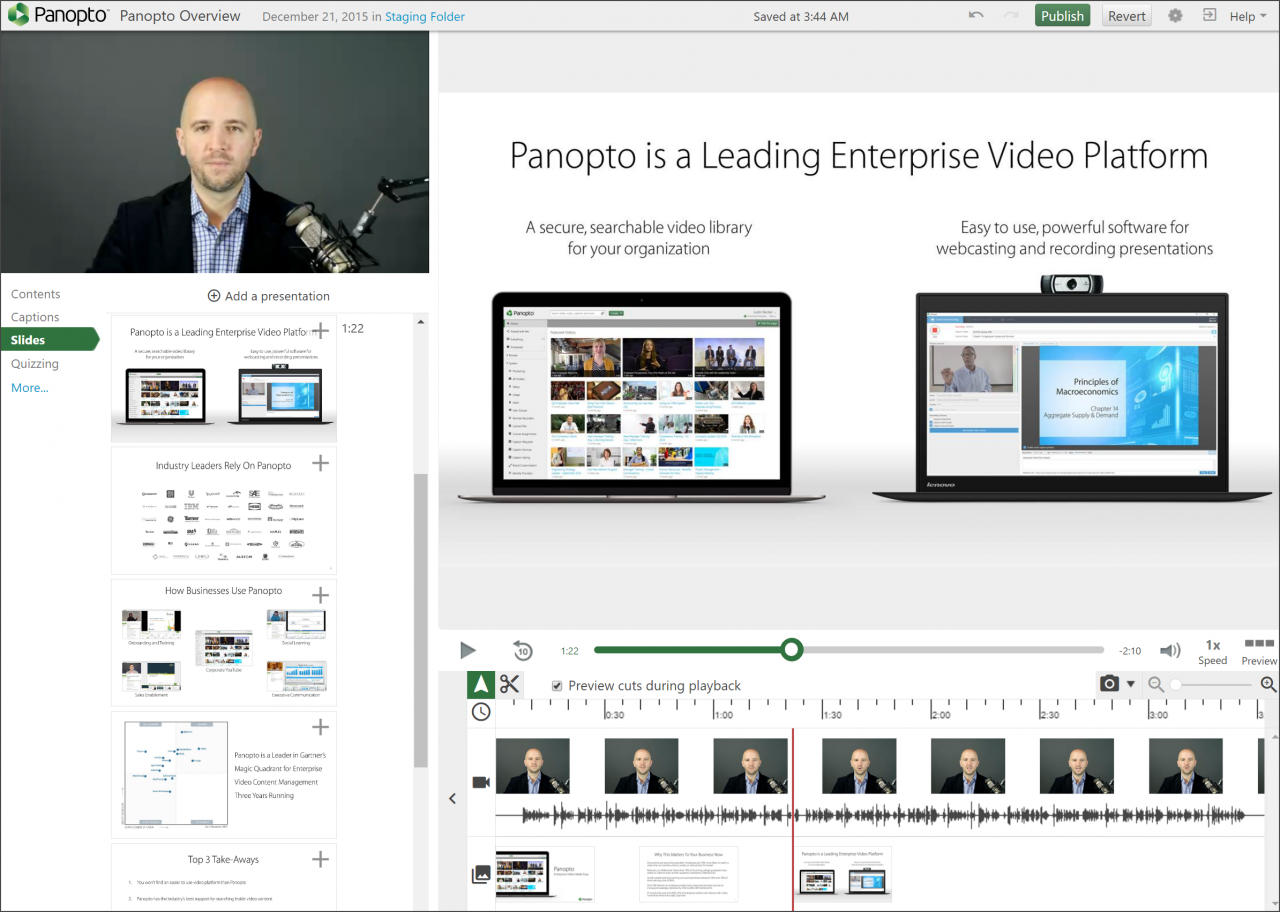The width and height of the screenshot is (1280, 912).
Task: Play the video
Action: pyautogui.click(x=467, y=651)
